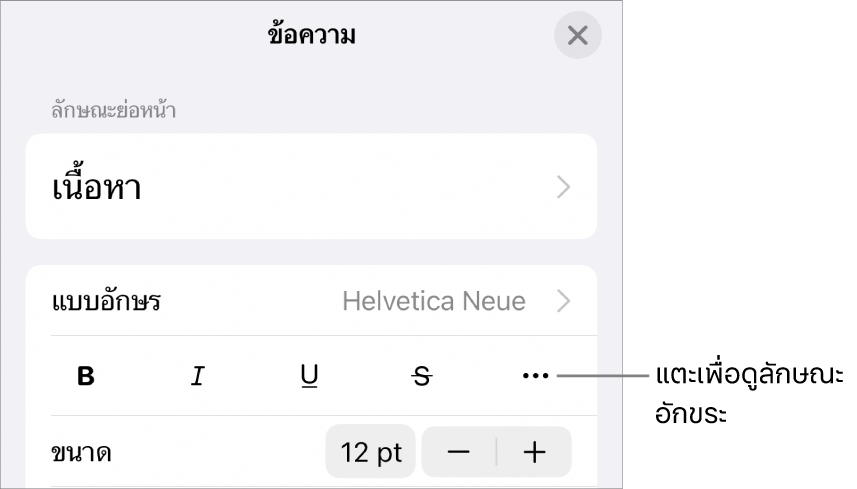
Task: Open more character styles via three dots
Action: click(x=535, y=376)
